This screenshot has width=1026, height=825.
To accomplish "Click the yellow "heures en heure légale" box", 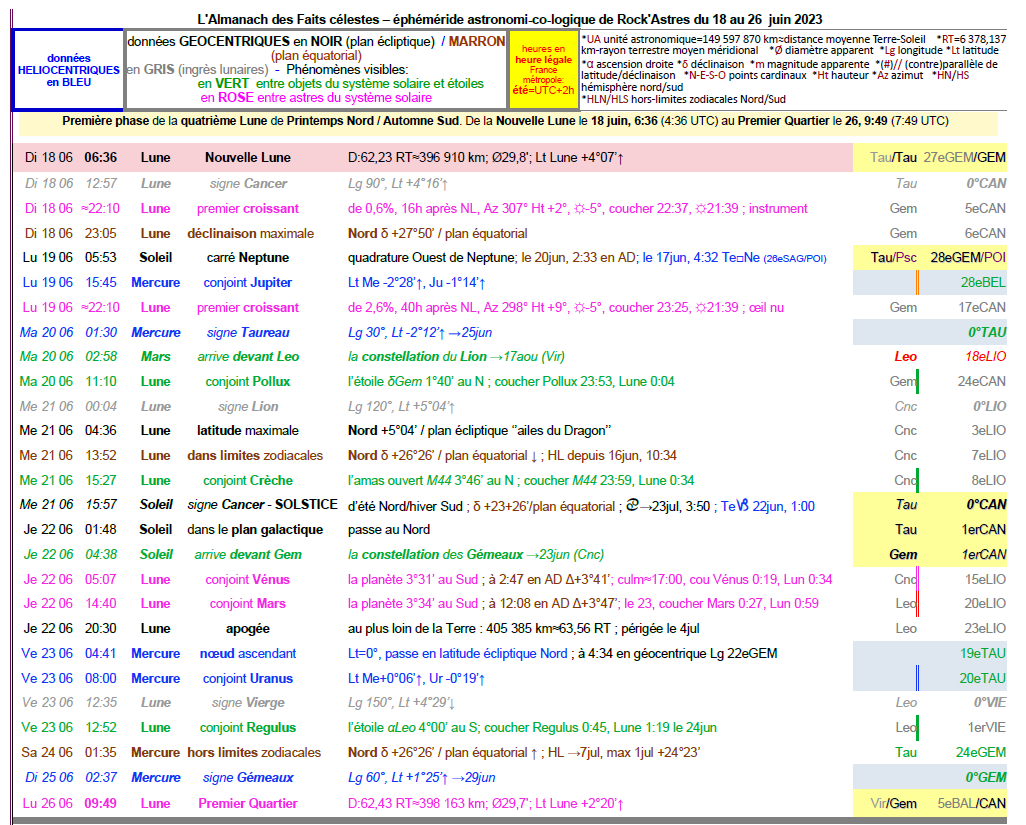I will [x=543, y=70].
